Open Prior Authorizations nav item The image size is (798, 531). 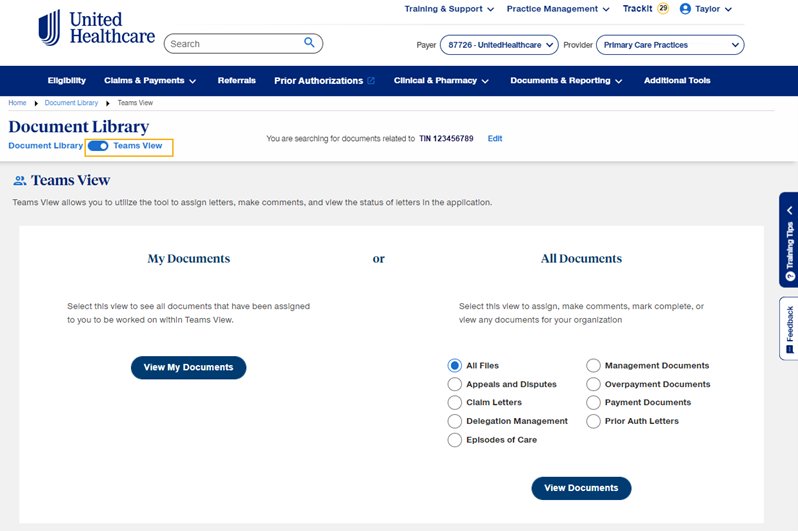(319, 80)
